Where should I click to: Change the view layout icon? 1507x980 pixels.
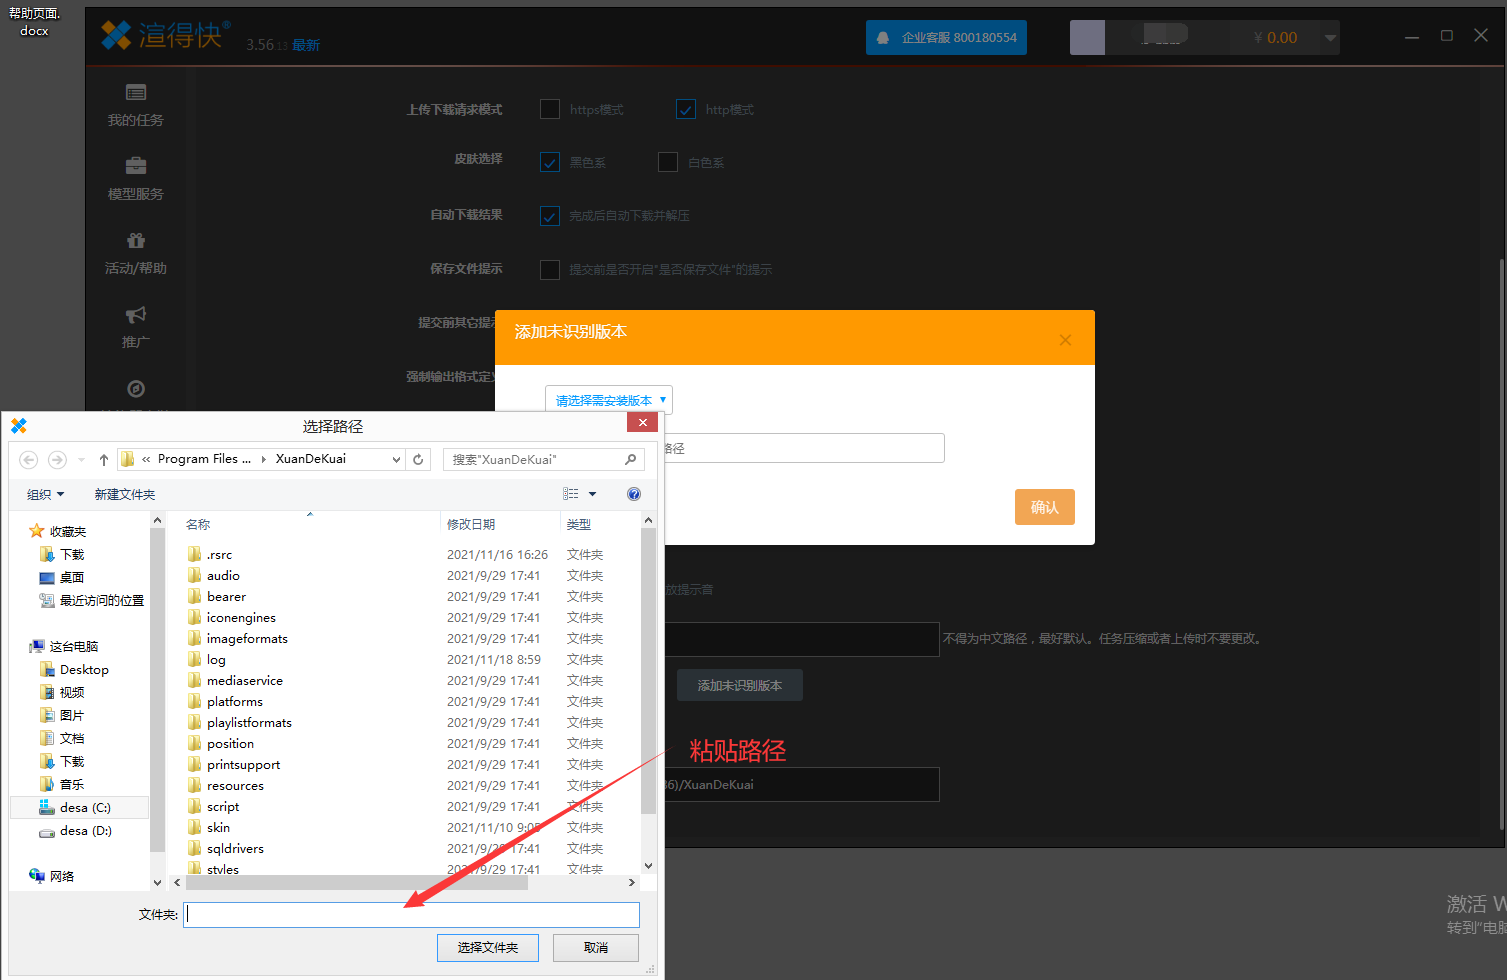coord(571,494)
